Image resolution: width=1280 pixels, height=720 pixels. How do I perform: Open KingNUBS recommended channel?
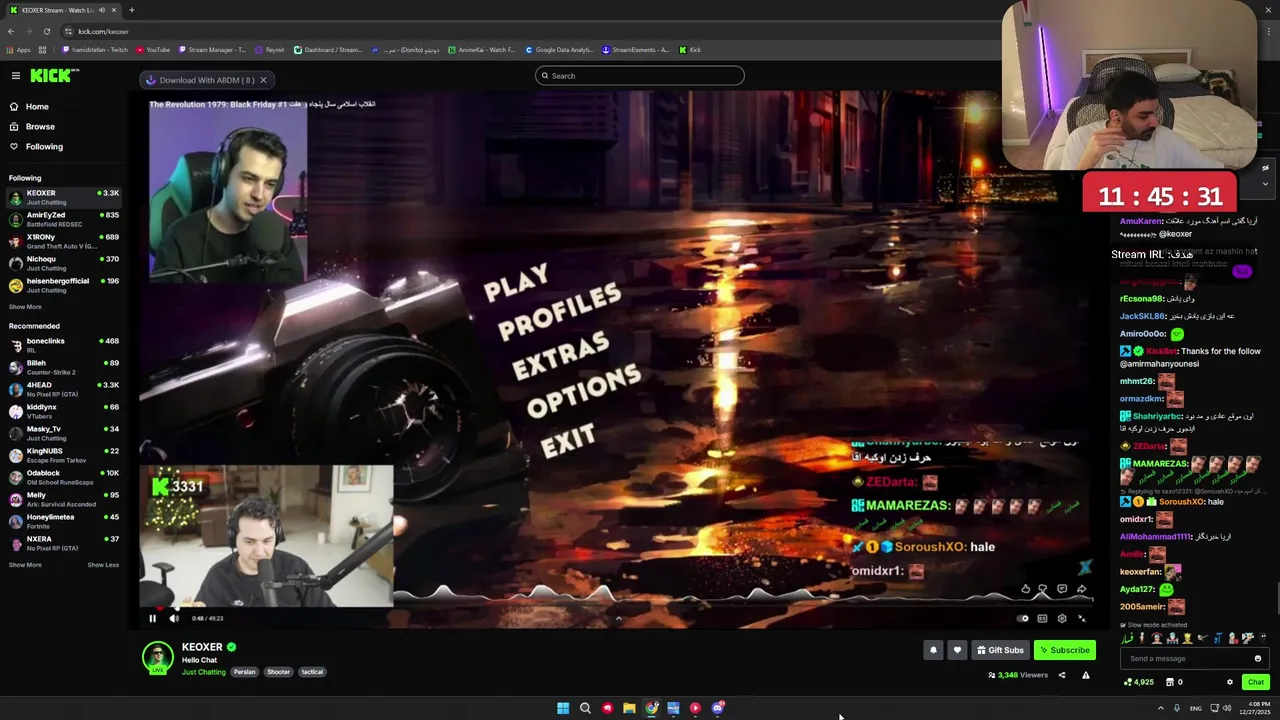(x=64, y=455)
